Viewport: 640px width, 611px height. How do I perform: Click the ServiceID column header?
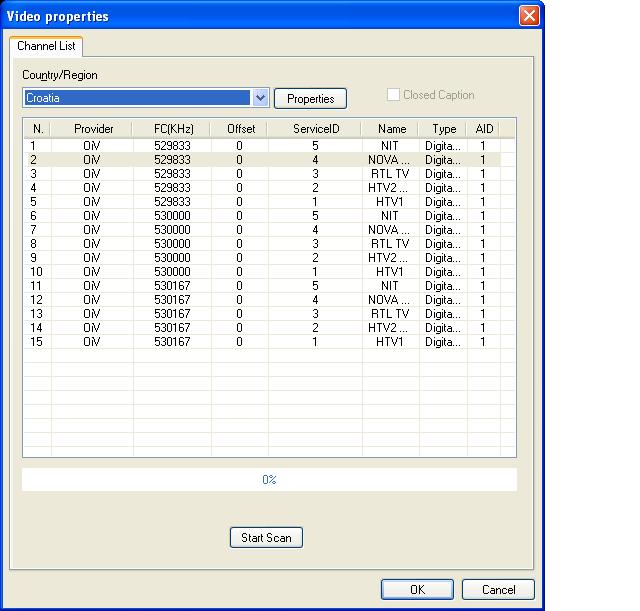point(315,129)
